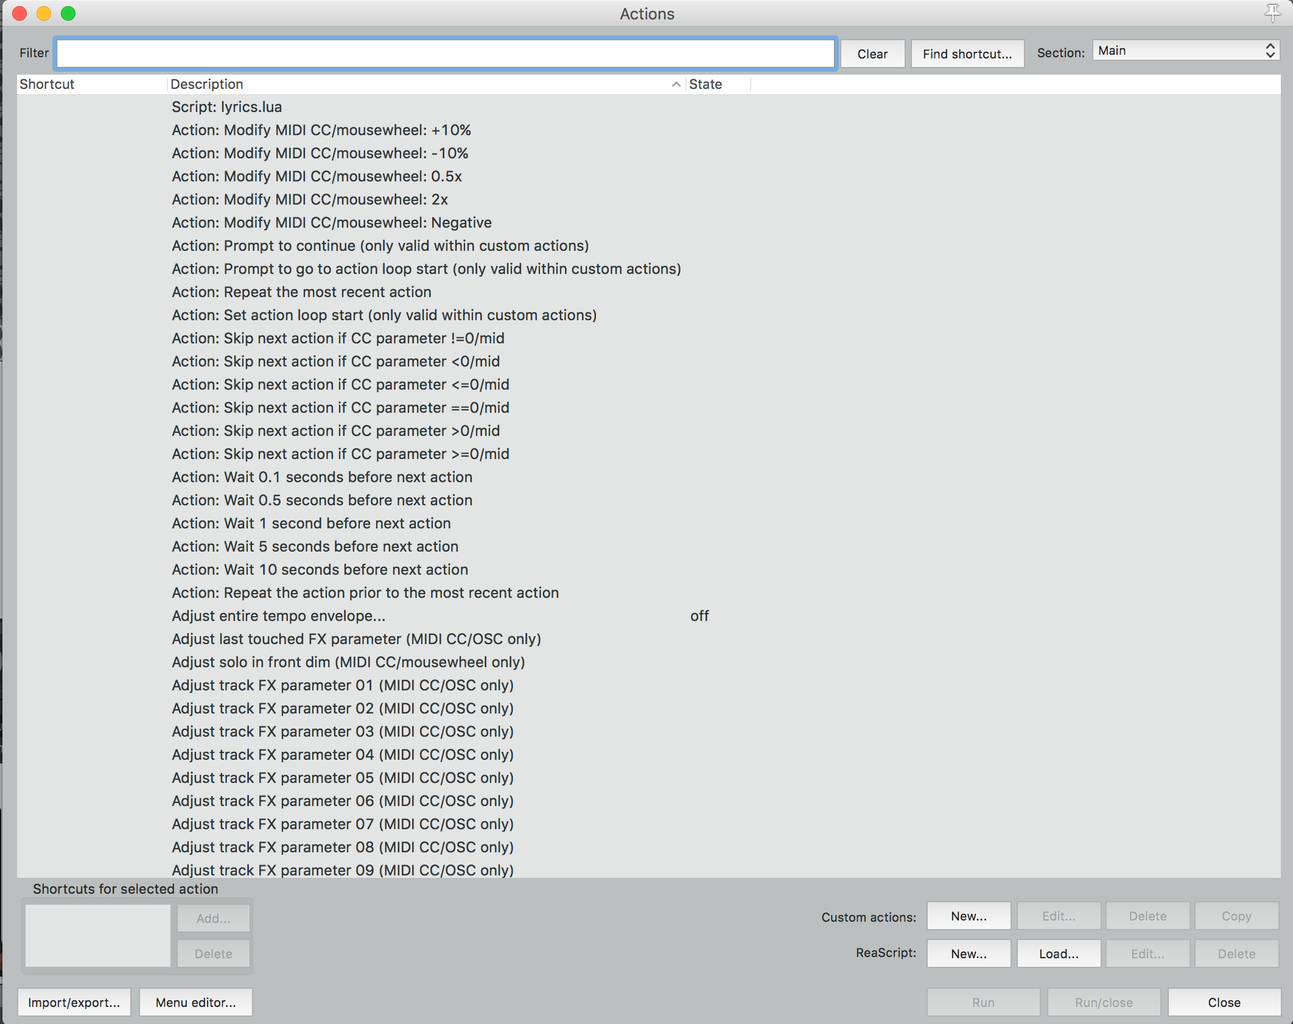Select 'Skip next action if CC parameter <0/mid'
This screenshot has width=1293, height=1024.
[x=648, y=361]
